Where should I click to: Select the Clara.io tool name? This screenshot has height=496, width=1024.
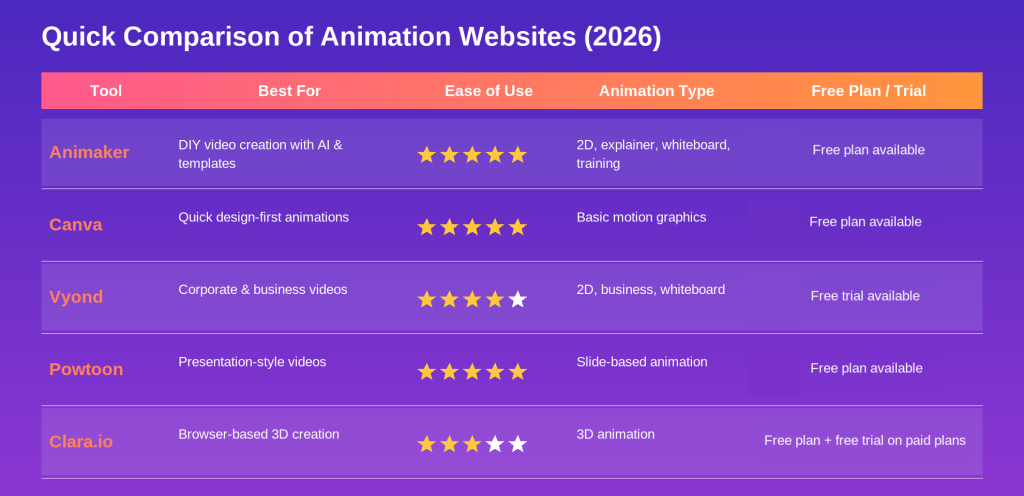coord(81,442)
